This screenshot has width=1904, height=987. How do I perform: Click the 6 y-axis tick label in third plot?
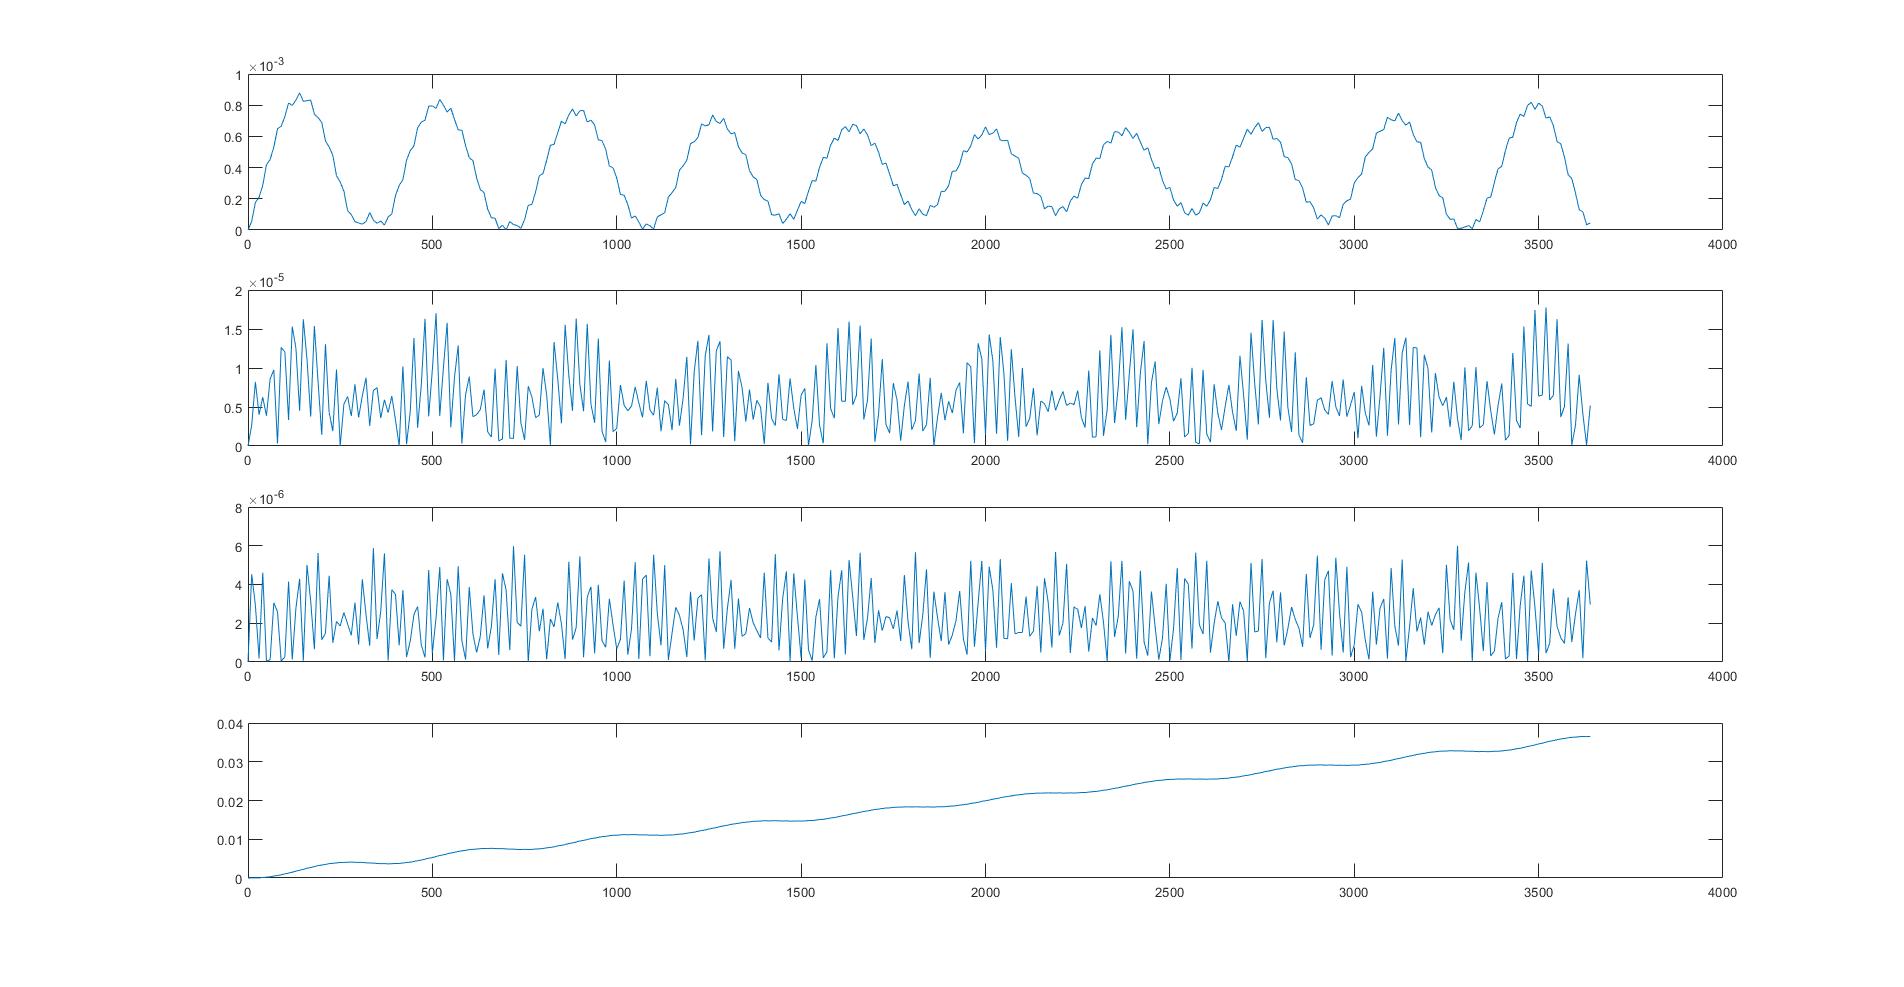[238, 547]
